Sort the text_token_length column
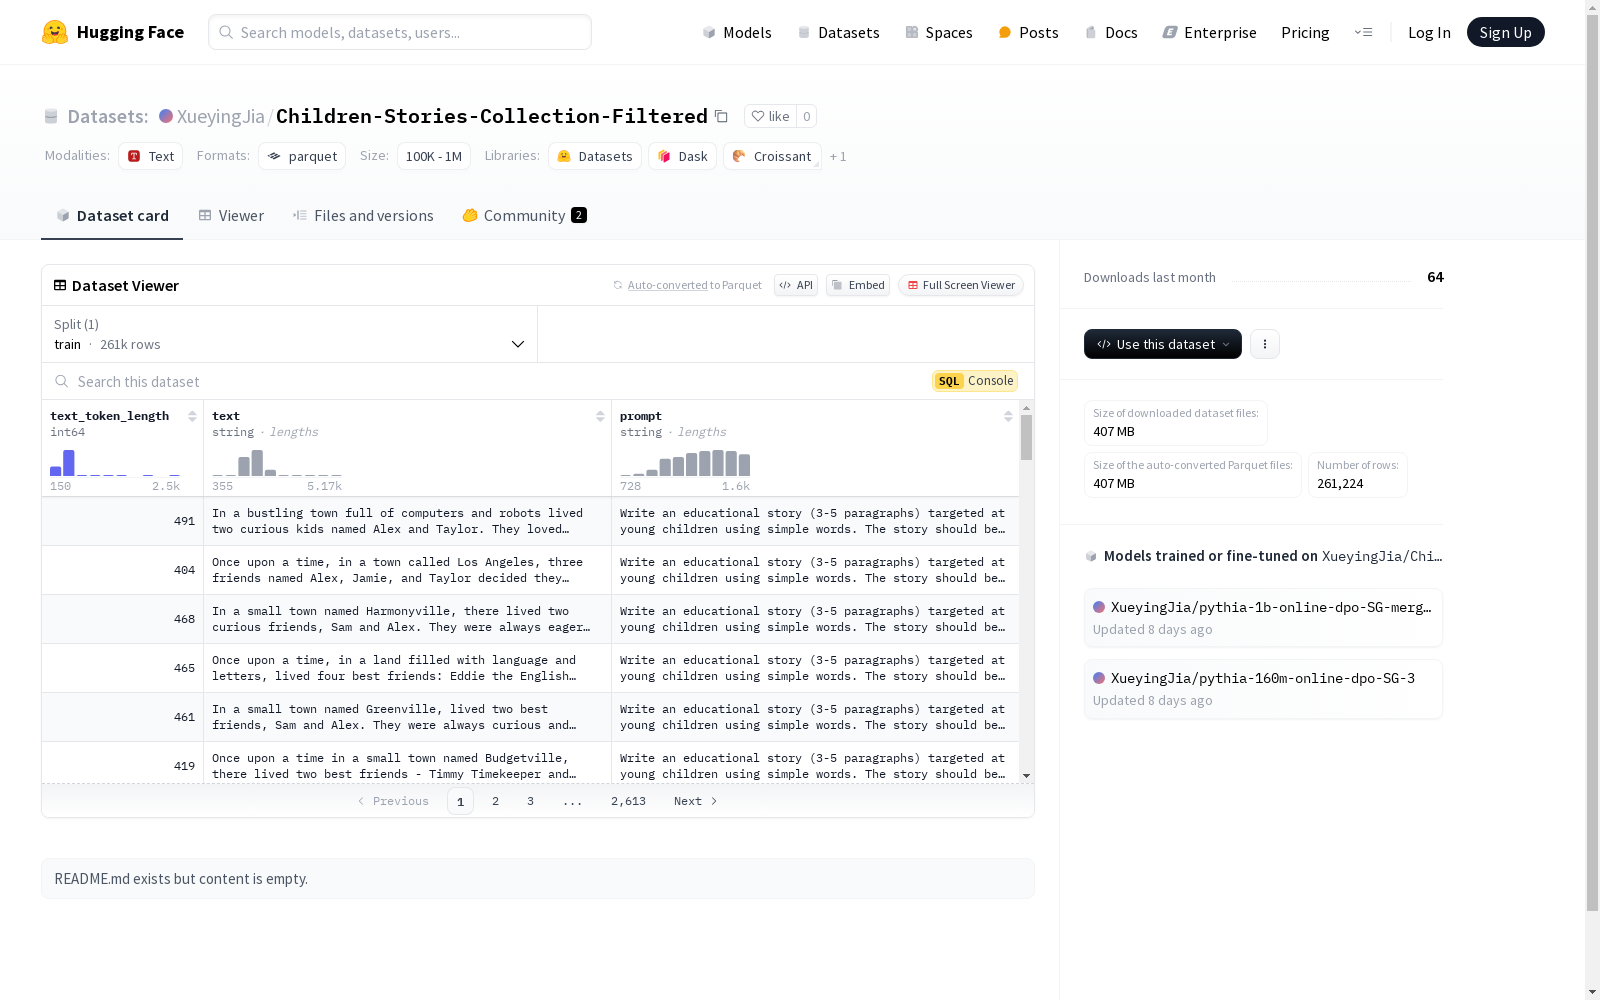The height and width of the screenshot is (1000, 1600). click(192, 416)
